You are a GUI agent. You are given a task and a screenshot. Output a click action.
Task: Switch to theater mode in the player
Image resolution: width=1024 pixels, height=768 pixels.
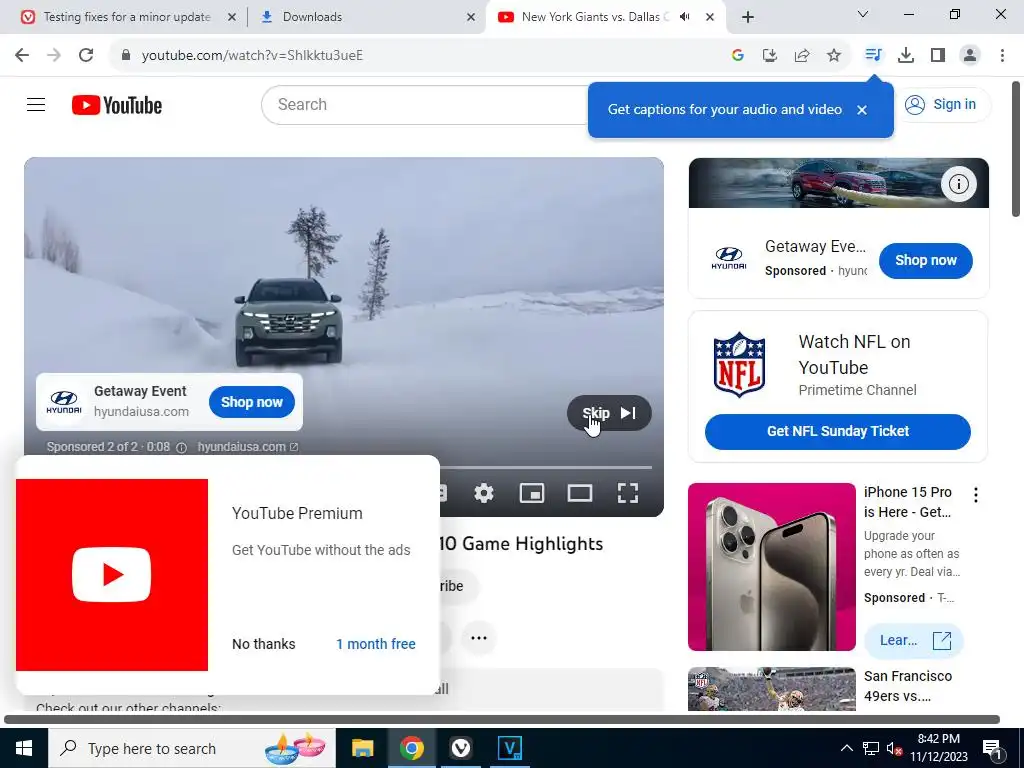point(580,493)
